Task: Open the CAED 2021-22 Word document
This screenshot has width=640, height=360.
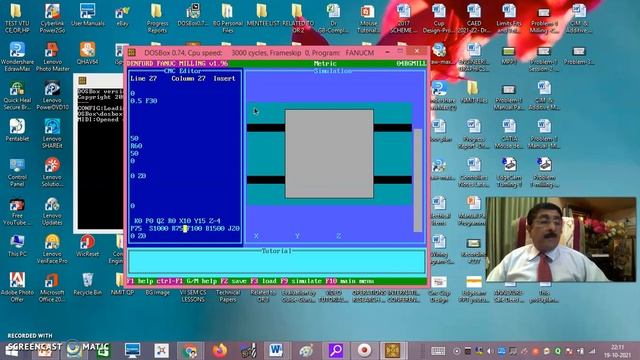Action: pos(474,18)
